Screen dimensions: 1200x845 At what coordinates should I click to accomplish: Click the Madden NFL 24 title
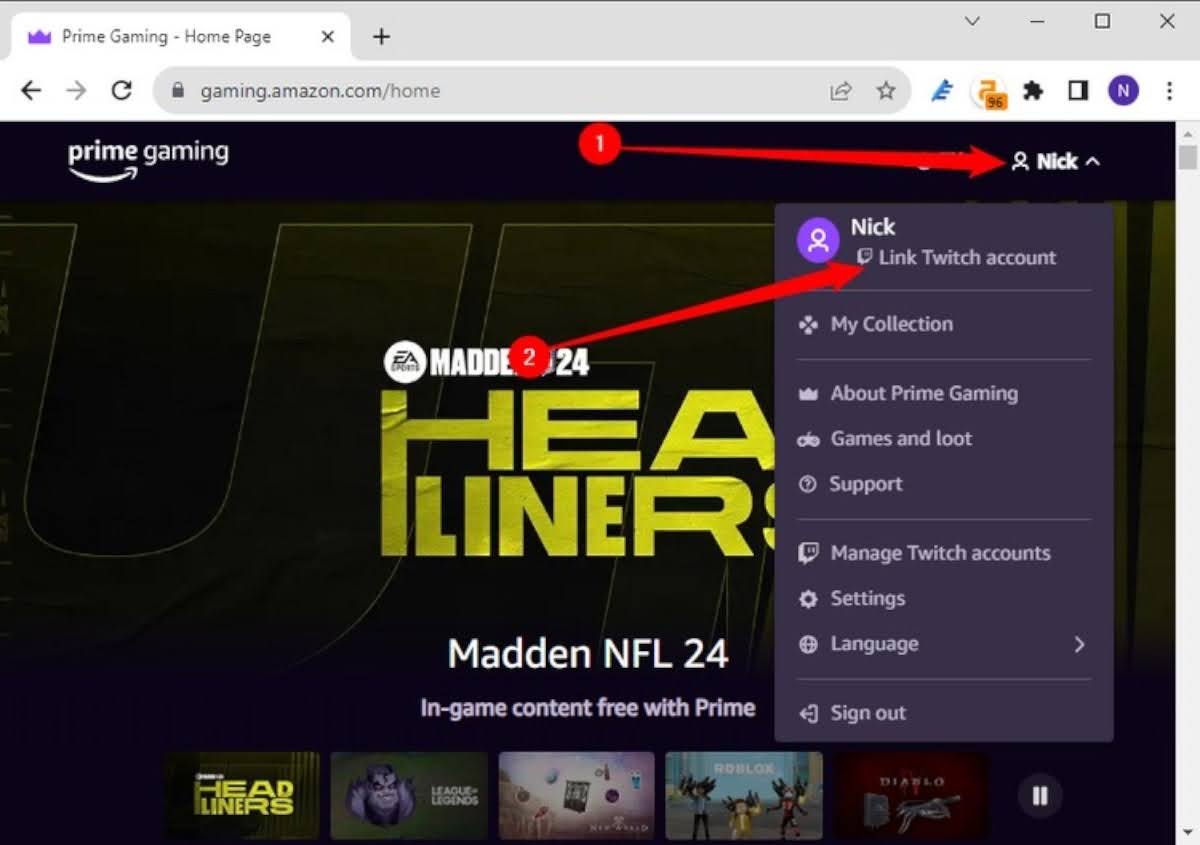588,654
